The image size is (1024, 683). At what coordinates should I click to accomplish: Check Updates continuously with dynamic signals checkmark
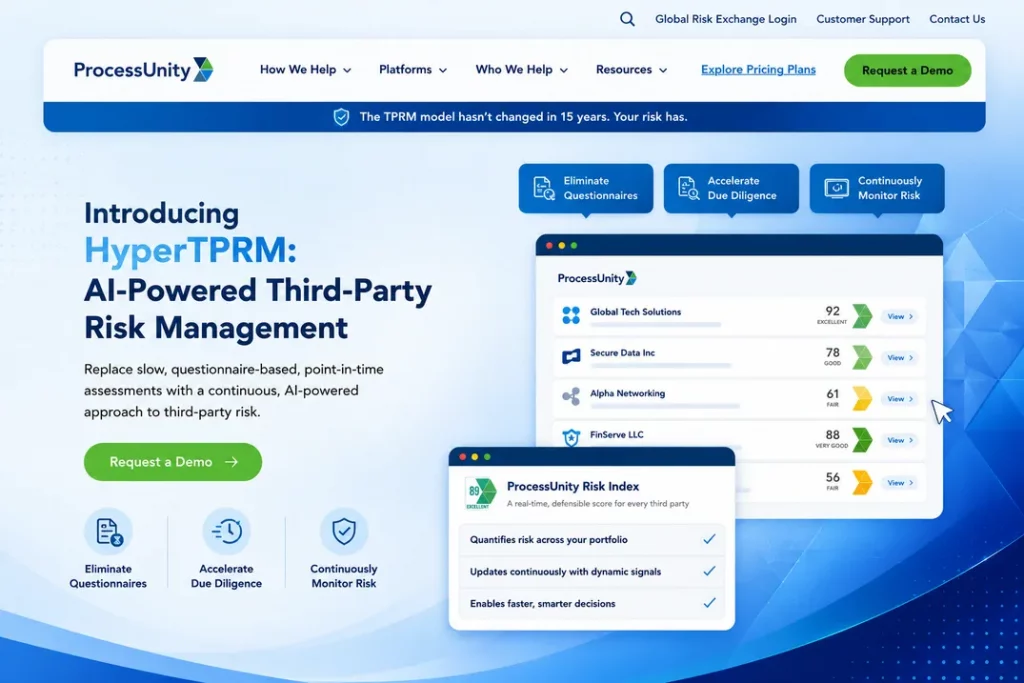(709, 571)
